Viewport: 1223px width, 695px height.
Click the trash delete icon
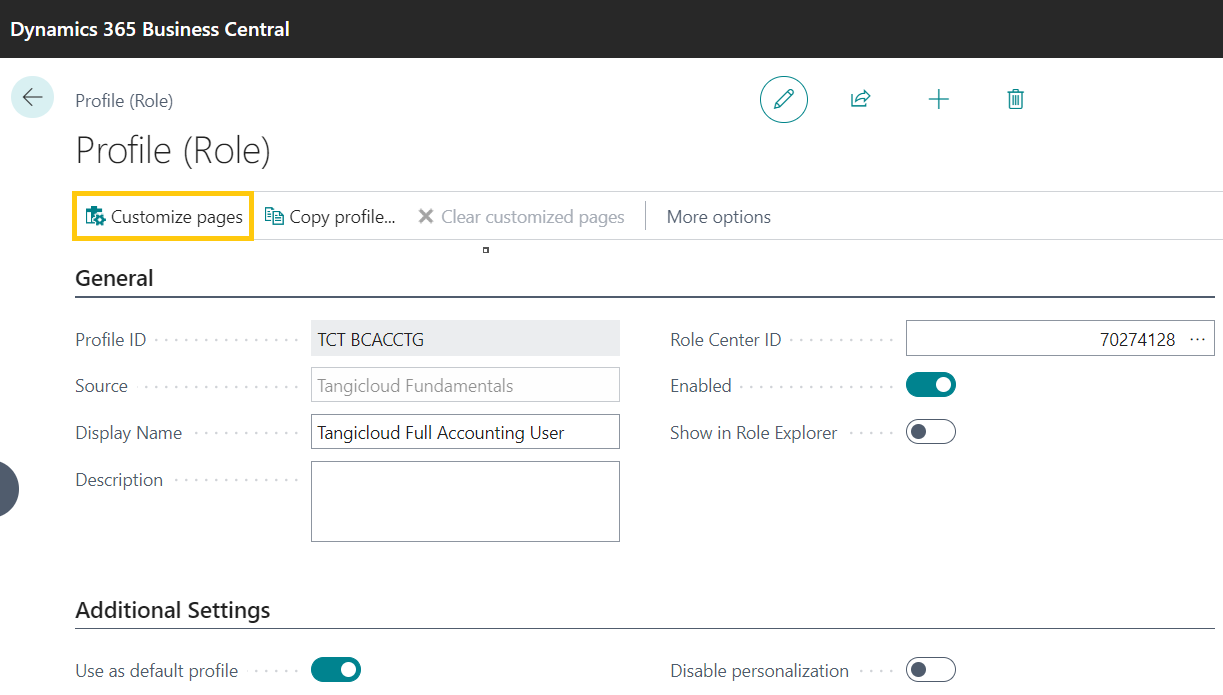coord(1015,99)
